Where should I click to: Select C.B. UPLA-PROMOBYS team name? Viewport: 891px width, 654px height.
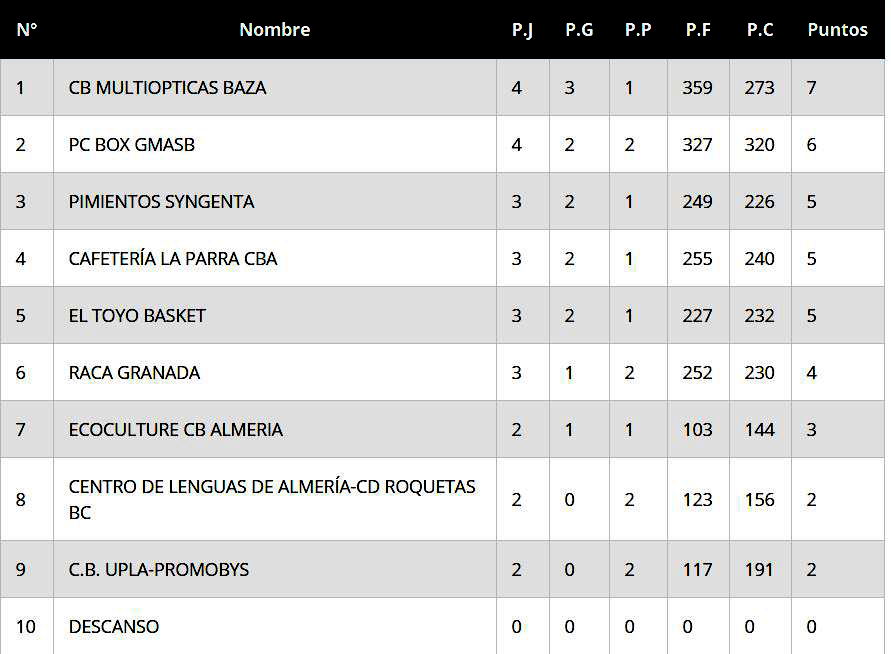click(159, 570)
